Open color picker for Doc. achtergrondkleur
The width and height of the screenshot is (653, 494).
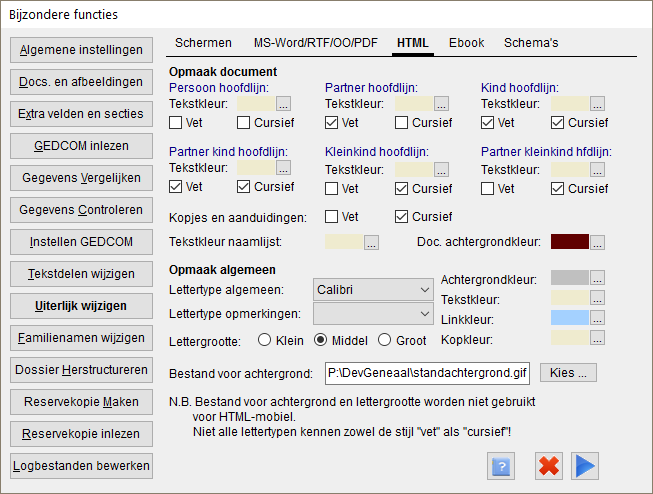click(597, 242)
